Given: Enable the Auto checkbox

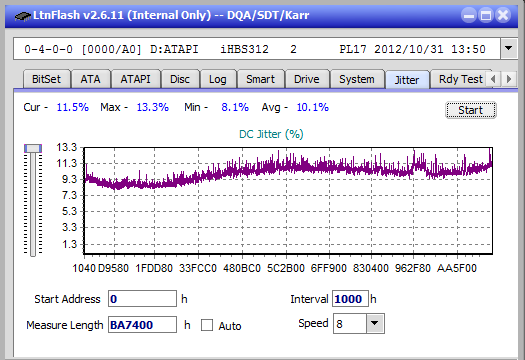Looking at the screenshot, I should (207, 325).
